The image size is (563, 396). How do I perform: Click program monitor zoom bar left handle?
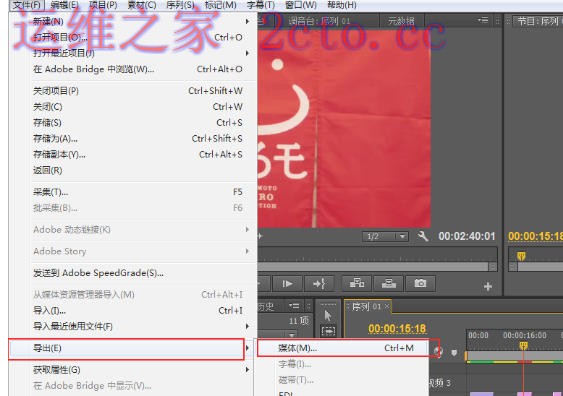point(513,267)
